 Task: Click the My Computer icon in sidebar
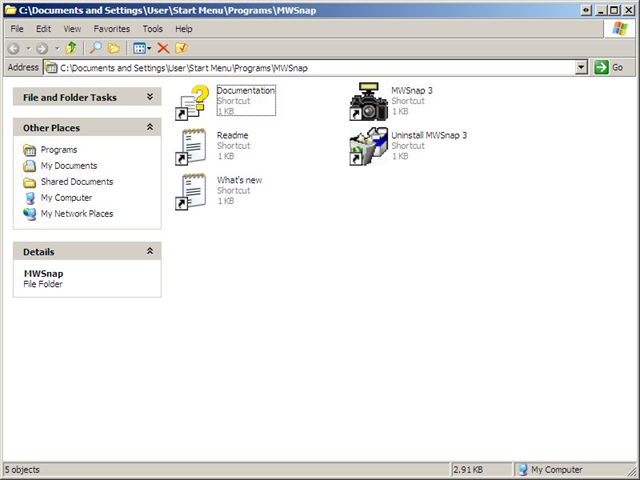(x=30, y=198)
